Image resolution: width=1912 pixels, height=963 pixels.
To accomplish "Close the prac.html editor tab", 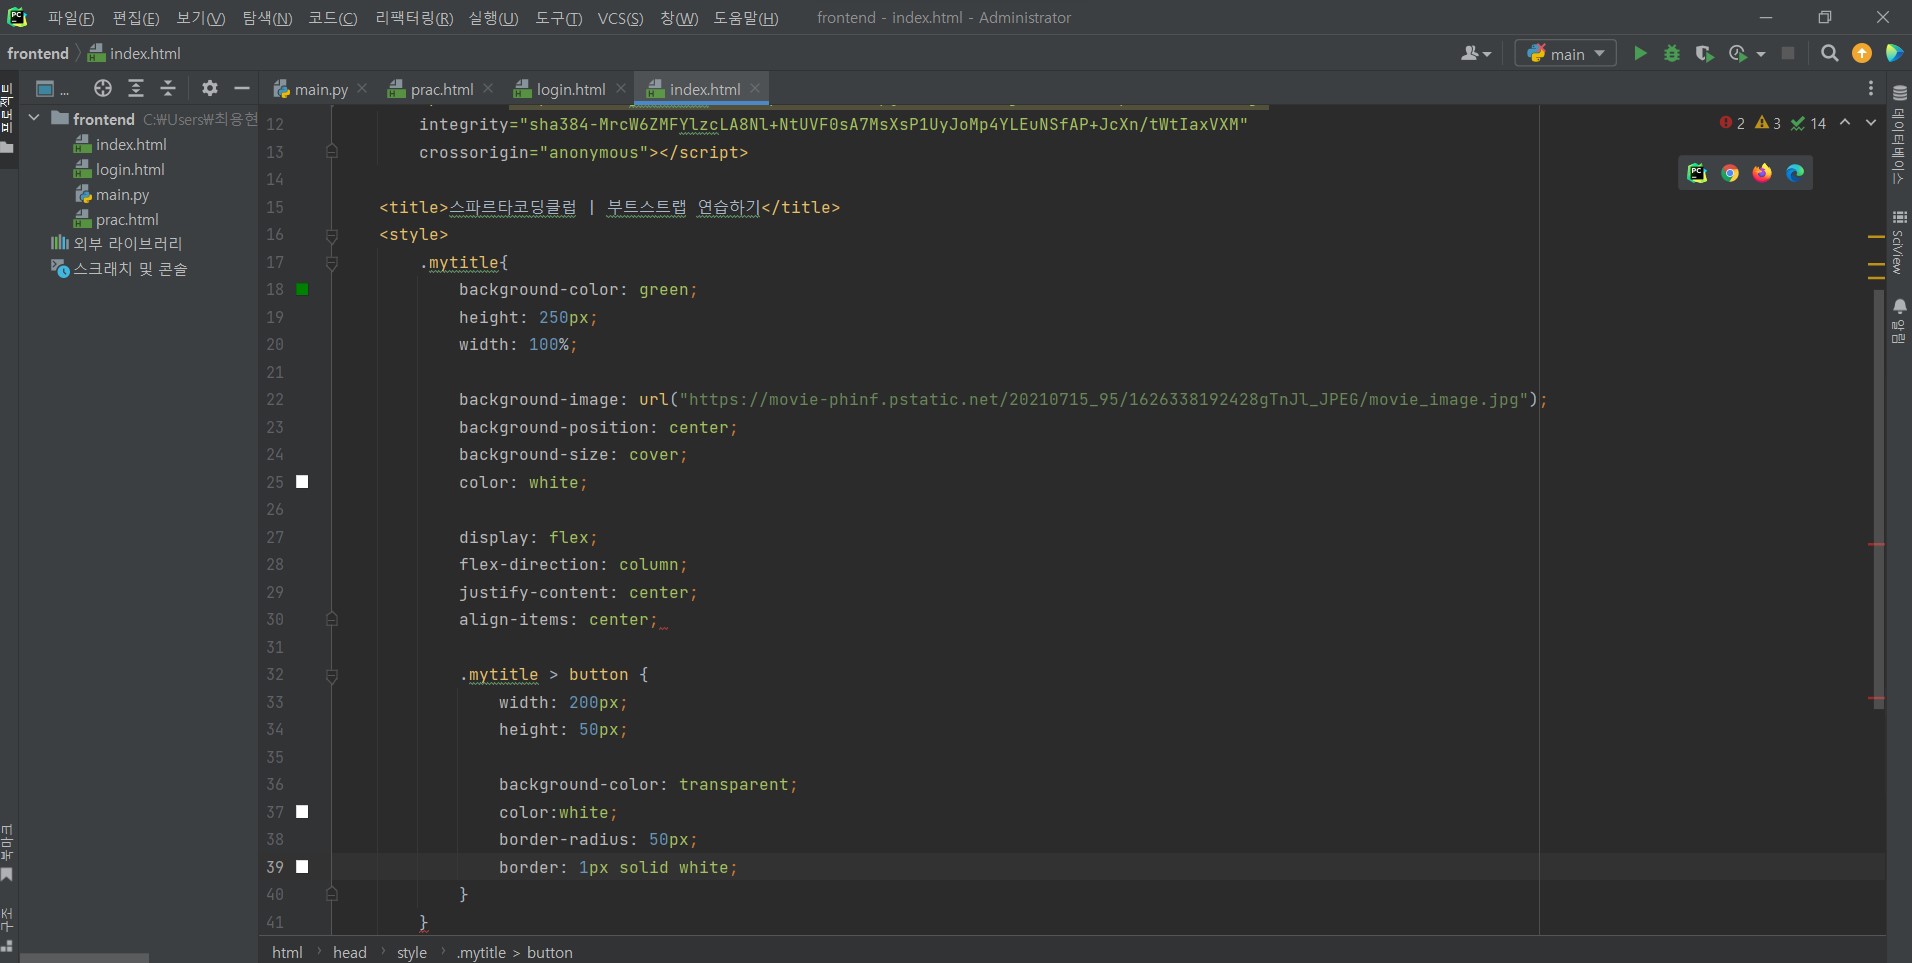I will 488,88.
